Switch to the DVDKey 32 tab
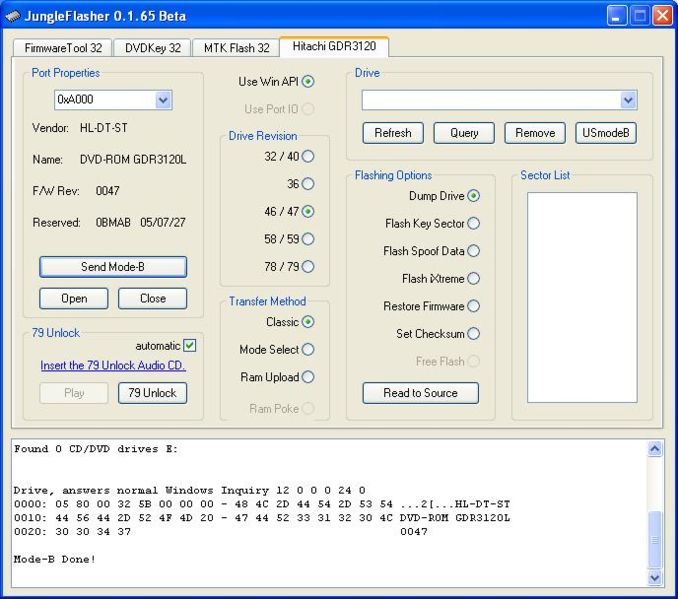Image resolution: width=678 pixels, height=599 pixels. pyautogui.click(x=153, y=48)
